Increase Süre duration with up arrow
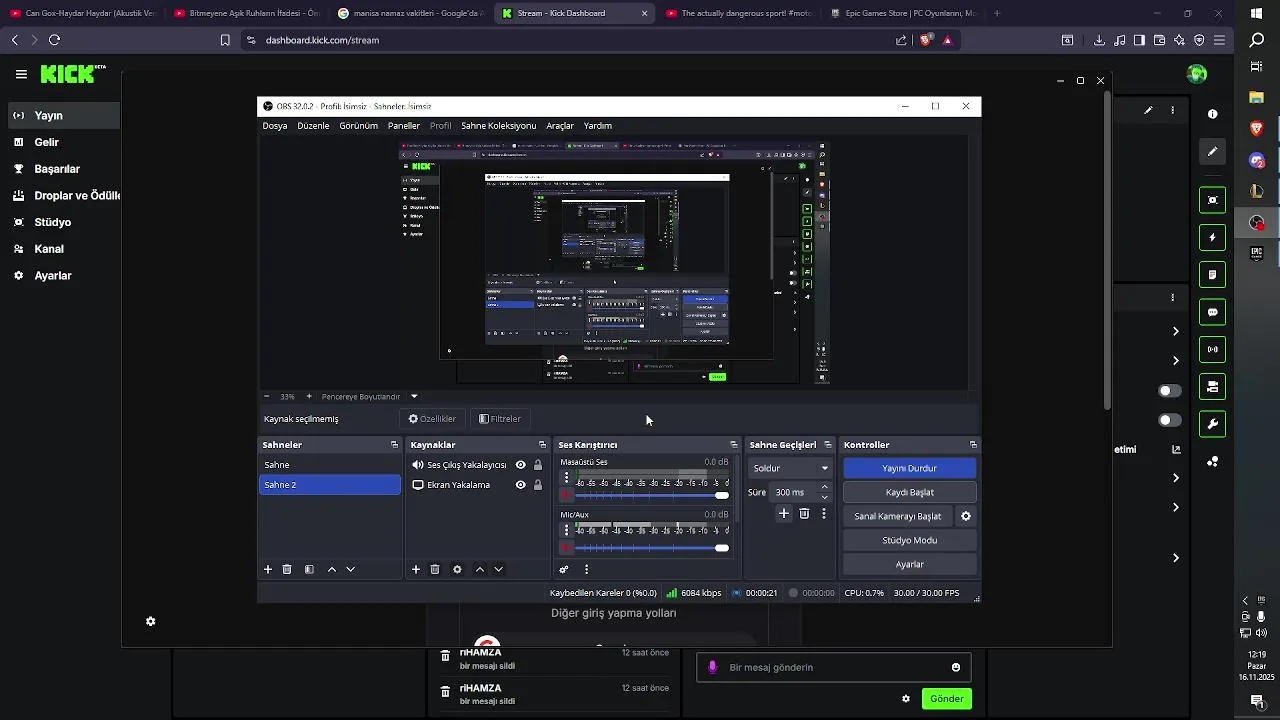1280x720 pixels. point(824,488)
